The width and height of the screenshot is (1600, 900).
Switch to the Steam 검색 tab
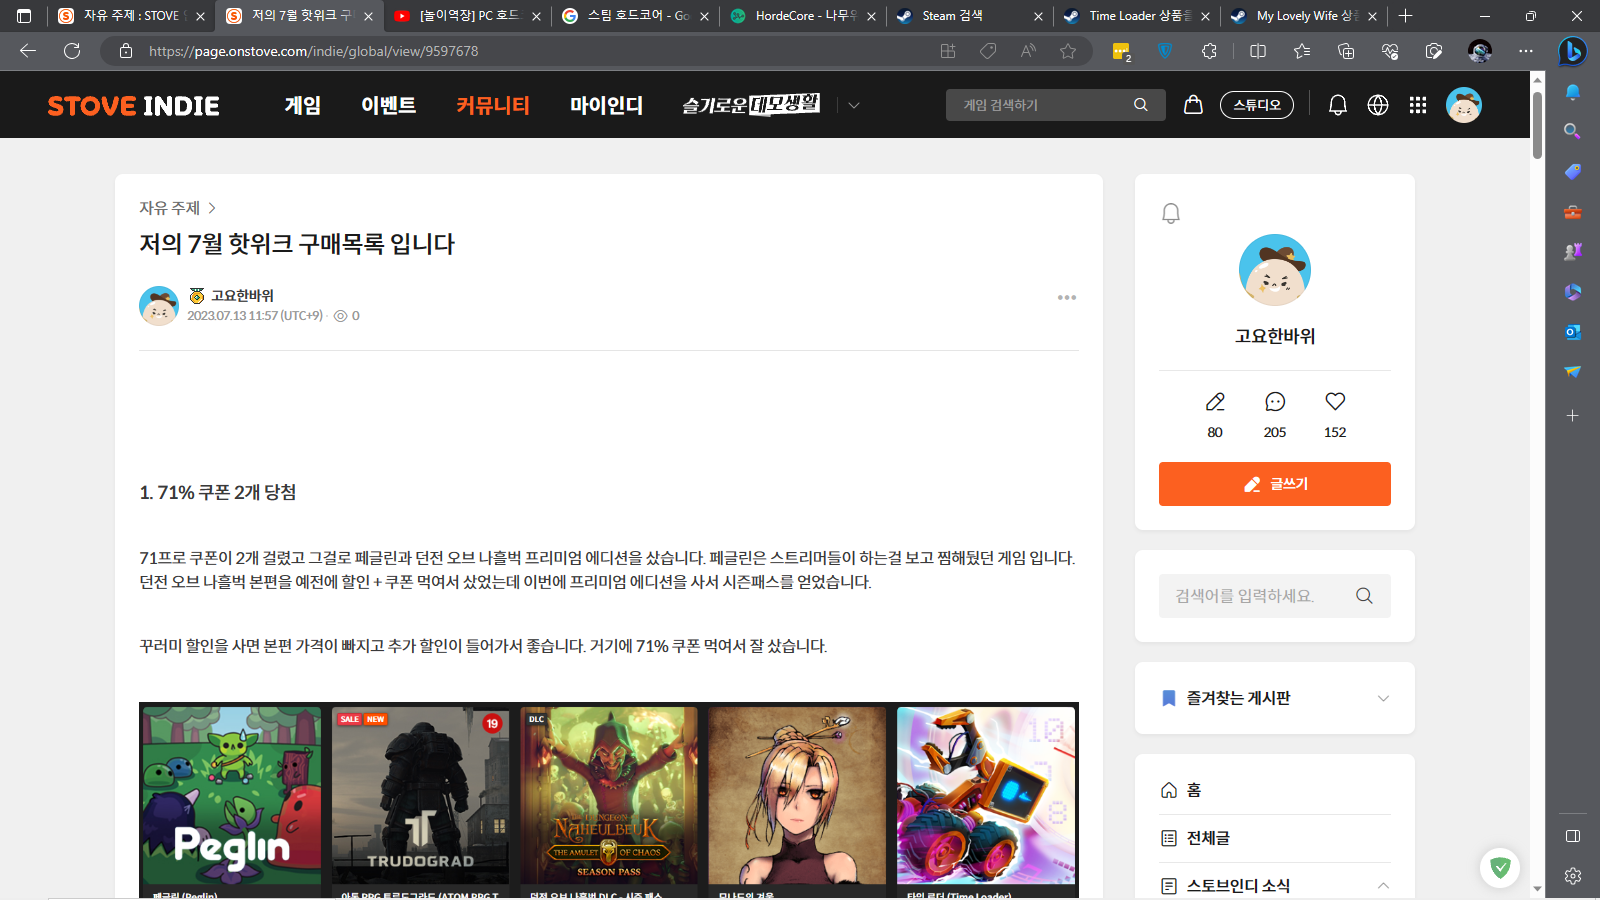coord(965,16)
